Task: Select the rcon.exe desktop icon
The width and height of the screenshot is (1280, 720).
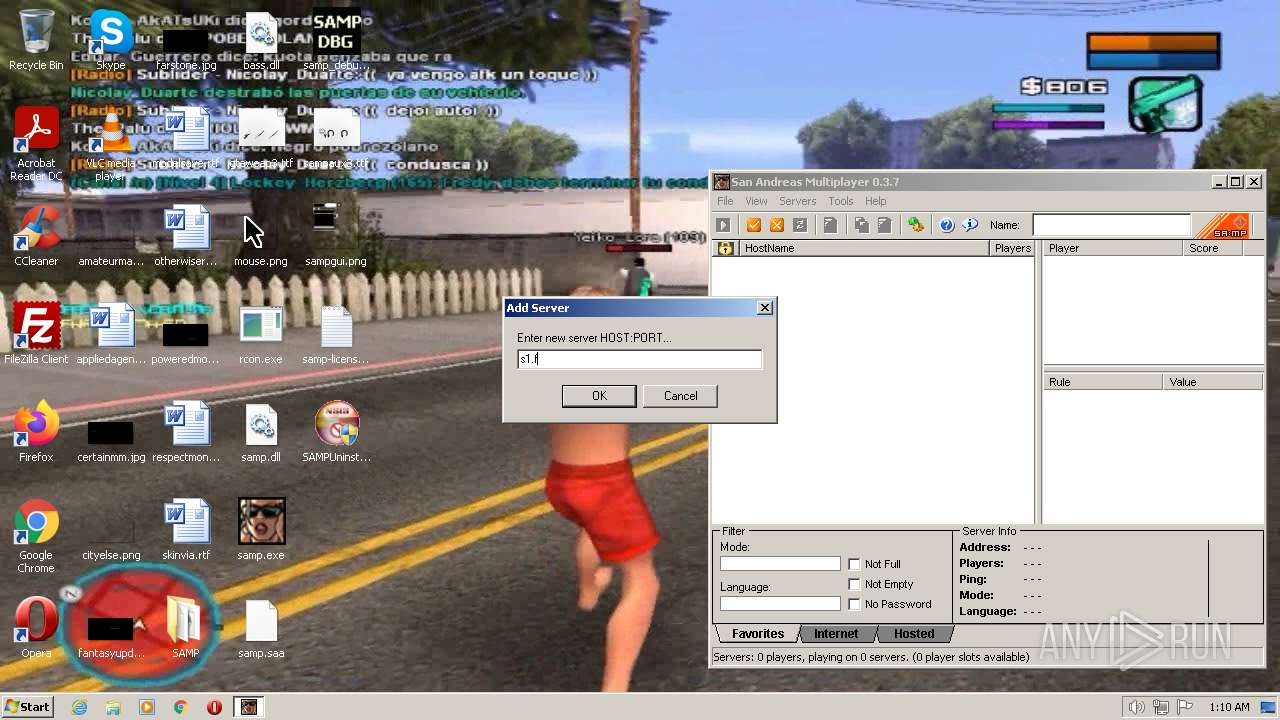Action: click(261, 335)
